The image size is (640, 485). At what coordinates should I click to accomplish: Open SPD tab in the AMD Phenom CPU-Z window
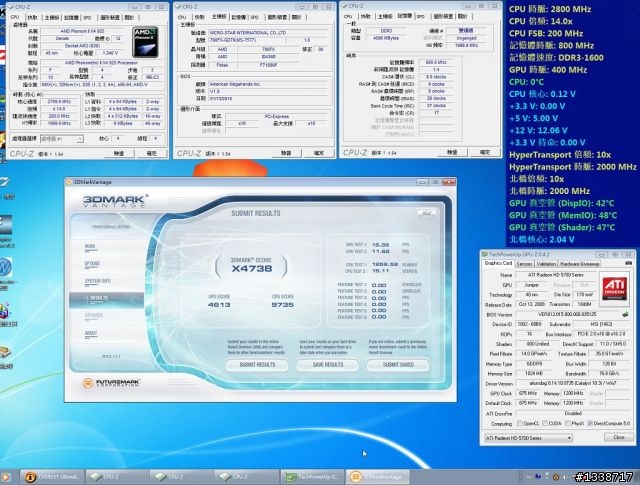(87, 18)
